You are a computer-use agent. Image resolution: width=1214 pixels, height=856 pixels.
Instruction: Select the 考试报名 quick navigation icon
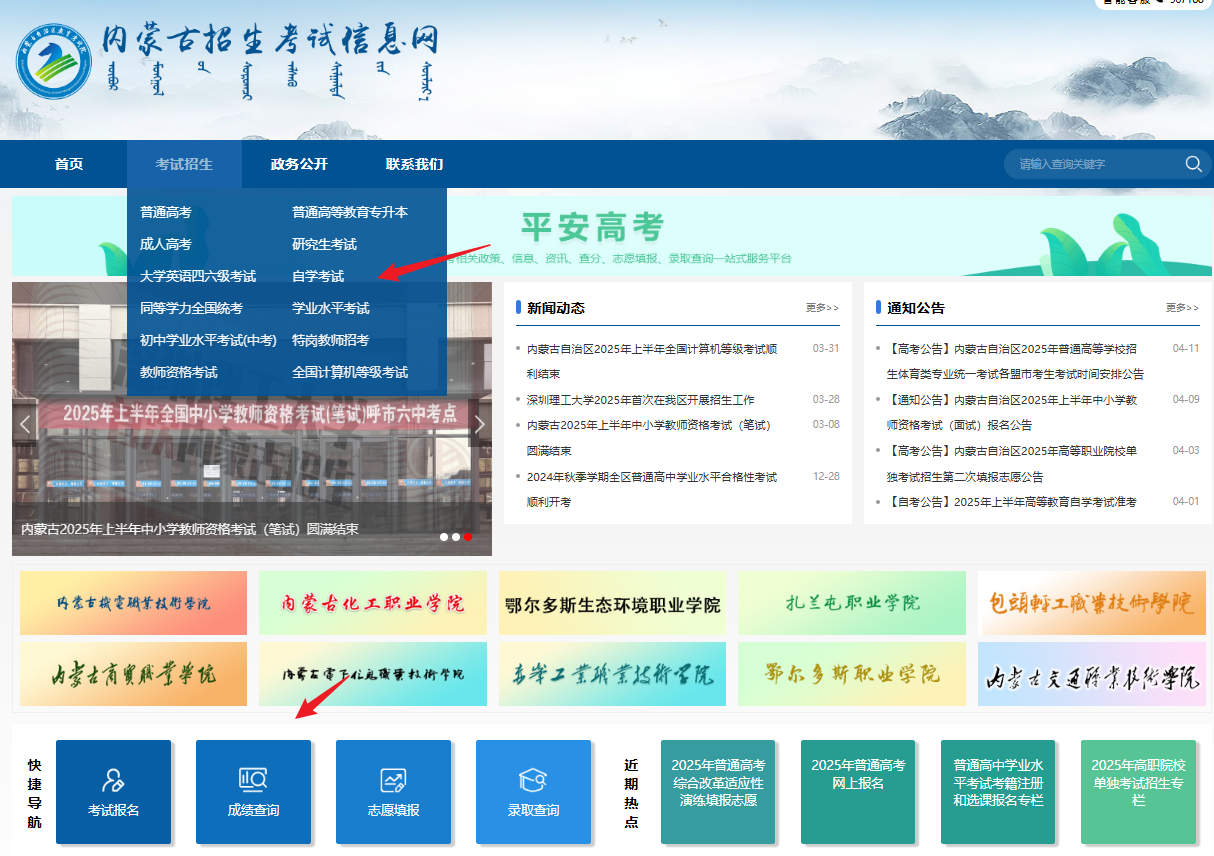point(113,792)
